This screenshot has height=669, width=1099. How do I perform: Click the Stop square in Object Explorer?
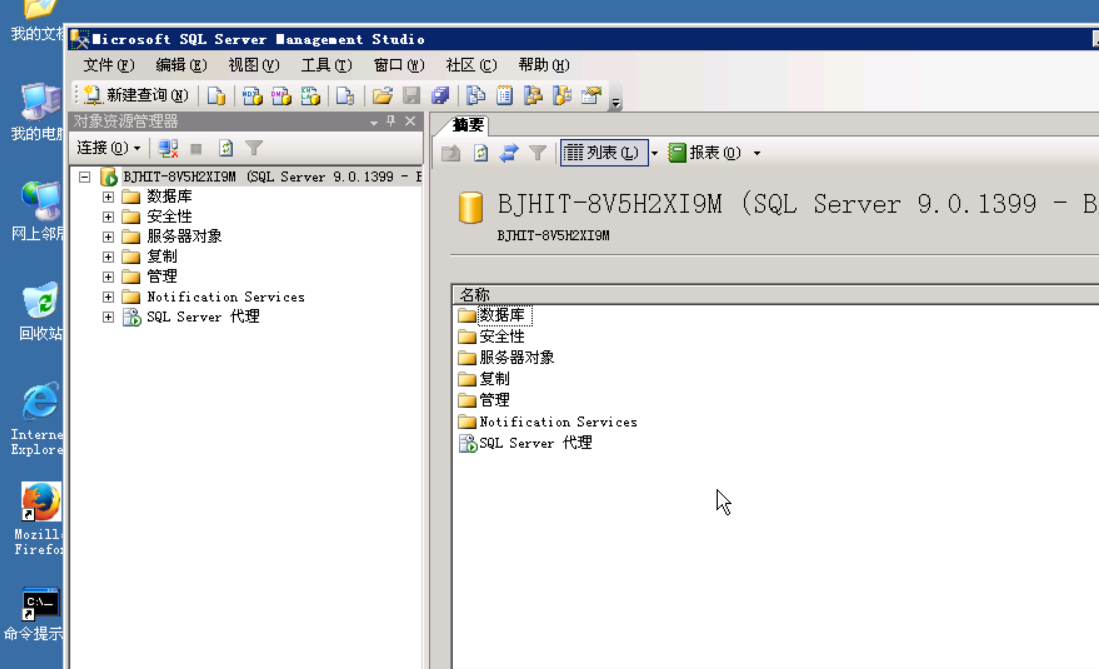[196, 149]
